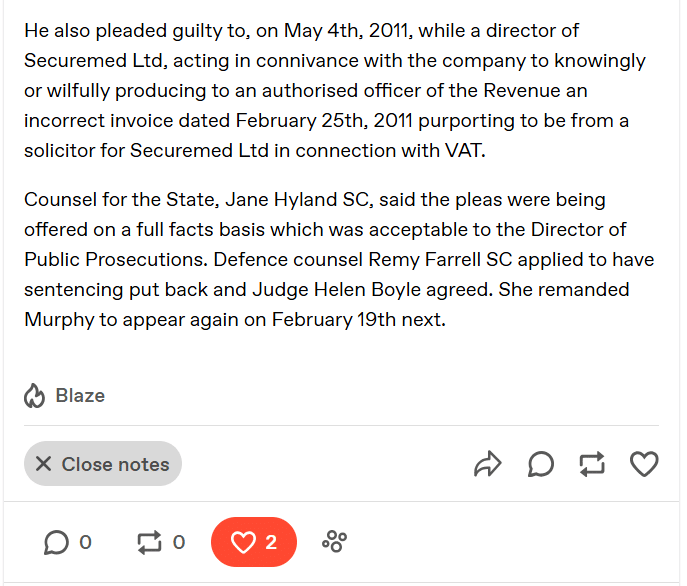Click the paragraph mentioning Jane Hyland SC
The width and height of the screenshot is (687, 586).
coord(339,259)
